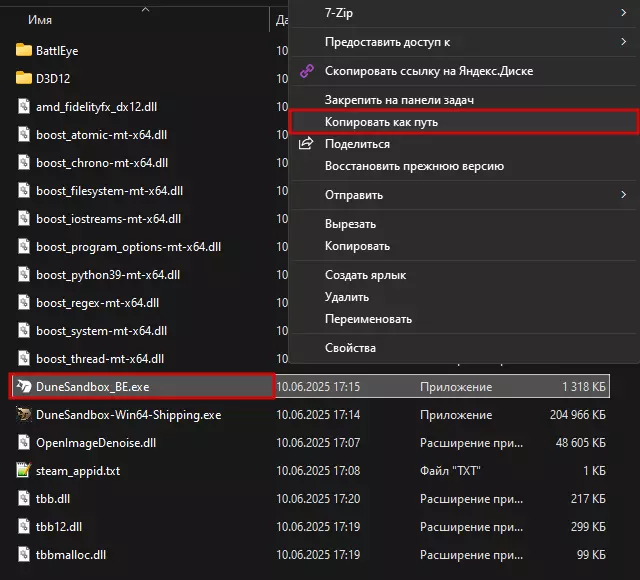Image resolution: width=640 pixels, height=580 pixels.
Task: Click the steam_appid.txt file icon
Action: [25, 470]
